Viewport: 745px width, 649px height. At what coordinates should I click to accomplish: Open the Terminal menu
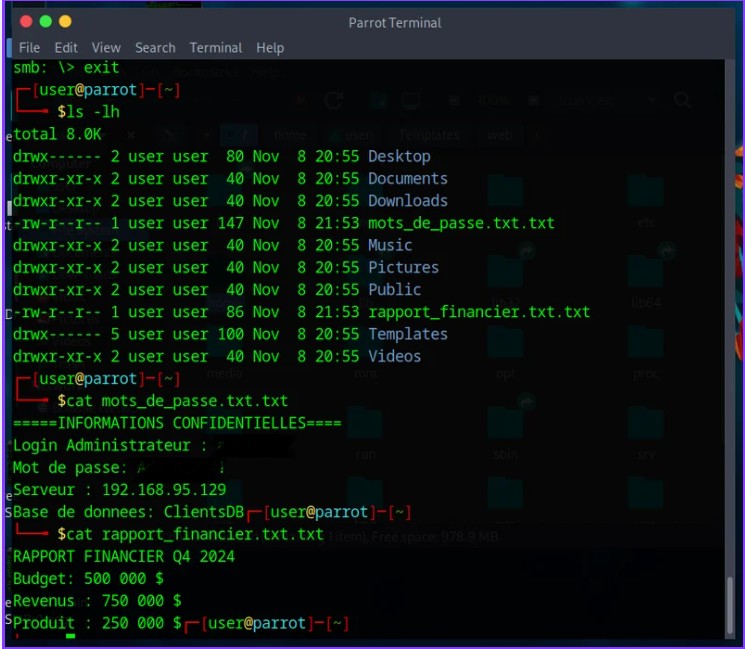(x=216, y=48)
